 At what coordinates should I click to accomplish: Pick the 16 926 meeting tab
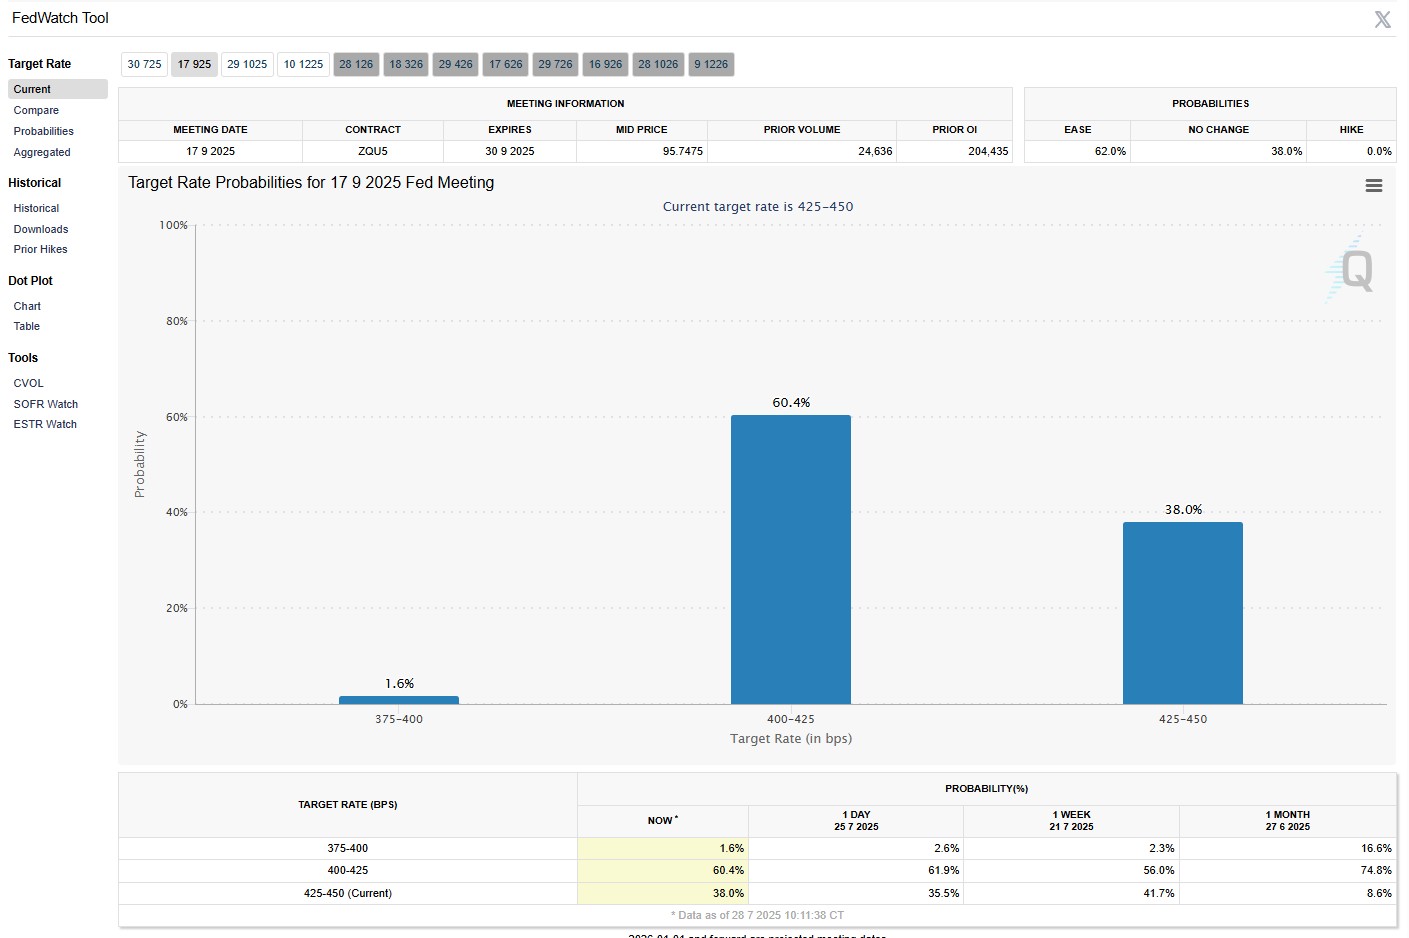pos(606,64)
